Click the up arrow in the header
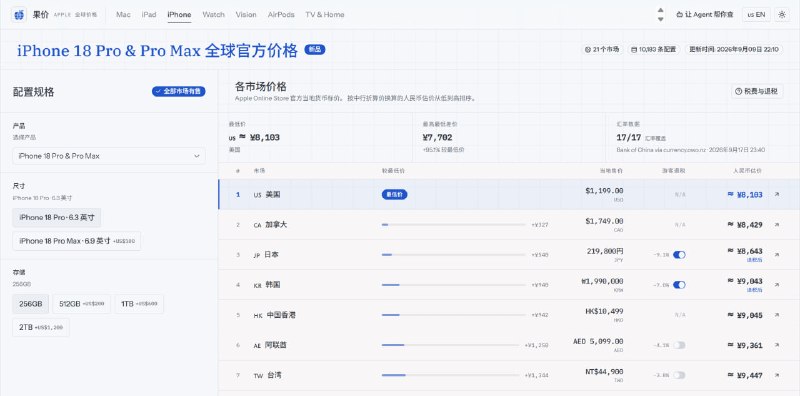The width and height of the screenshot is (800, 396). click(660, 10)
